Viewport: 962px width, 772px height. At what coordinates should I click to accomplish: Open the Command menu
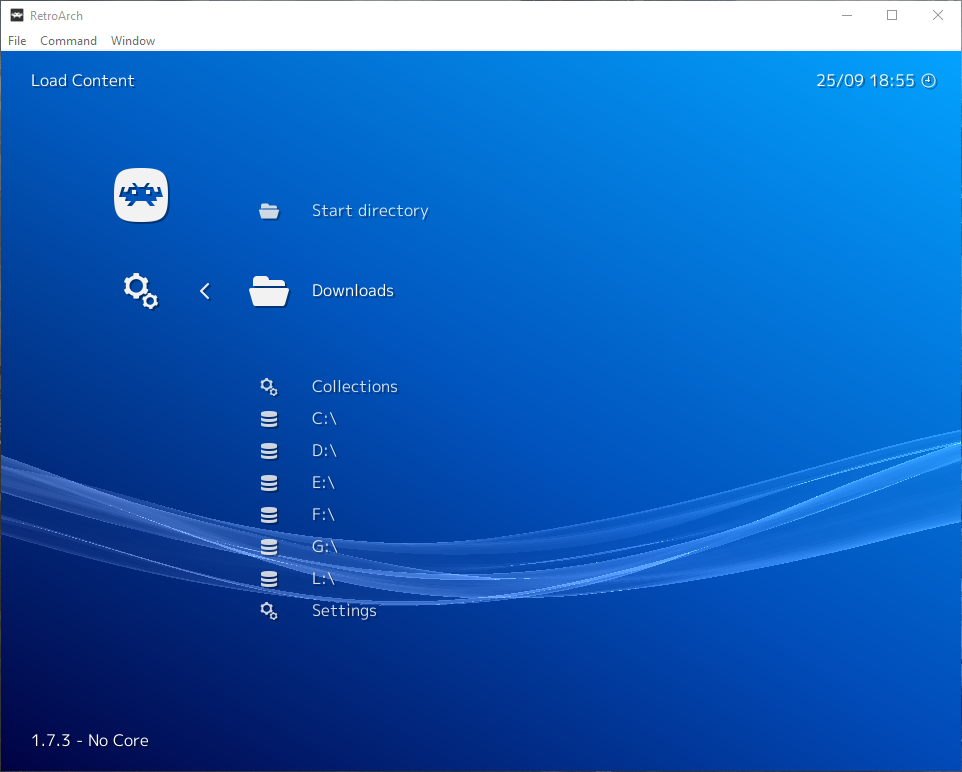coord(68,41)
